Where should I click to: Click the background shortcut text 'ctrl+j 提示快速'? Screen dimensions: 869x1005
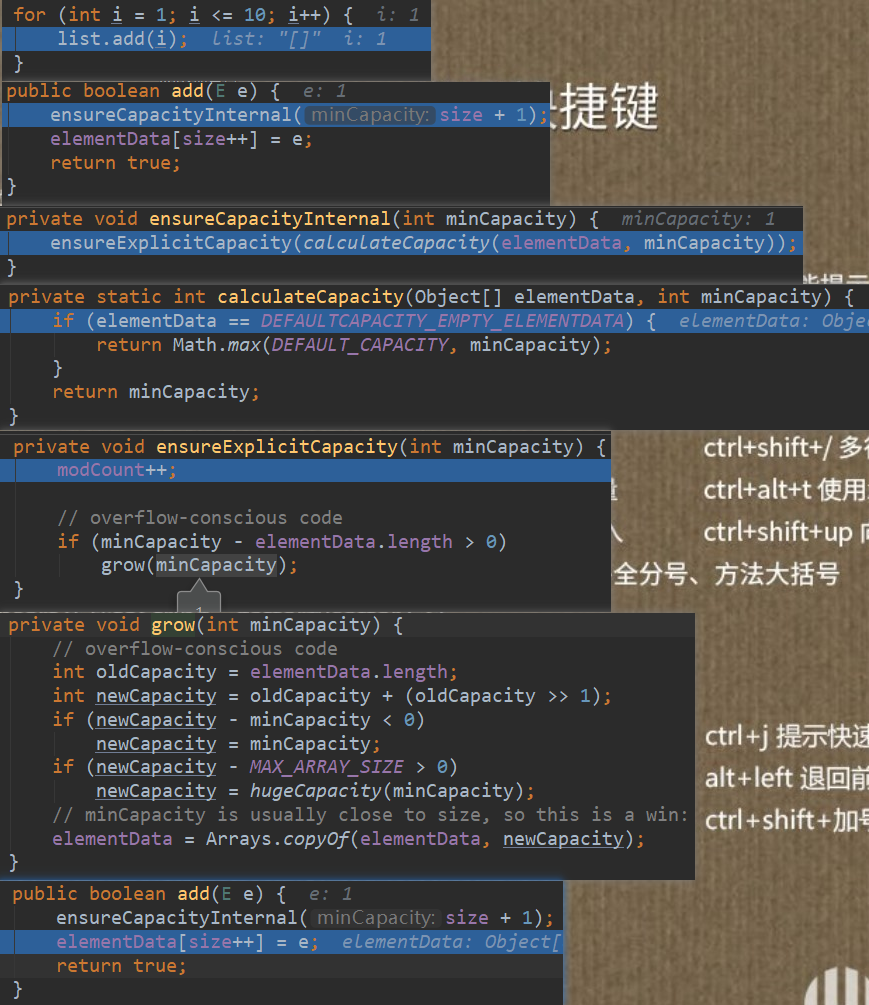(787, 737)
